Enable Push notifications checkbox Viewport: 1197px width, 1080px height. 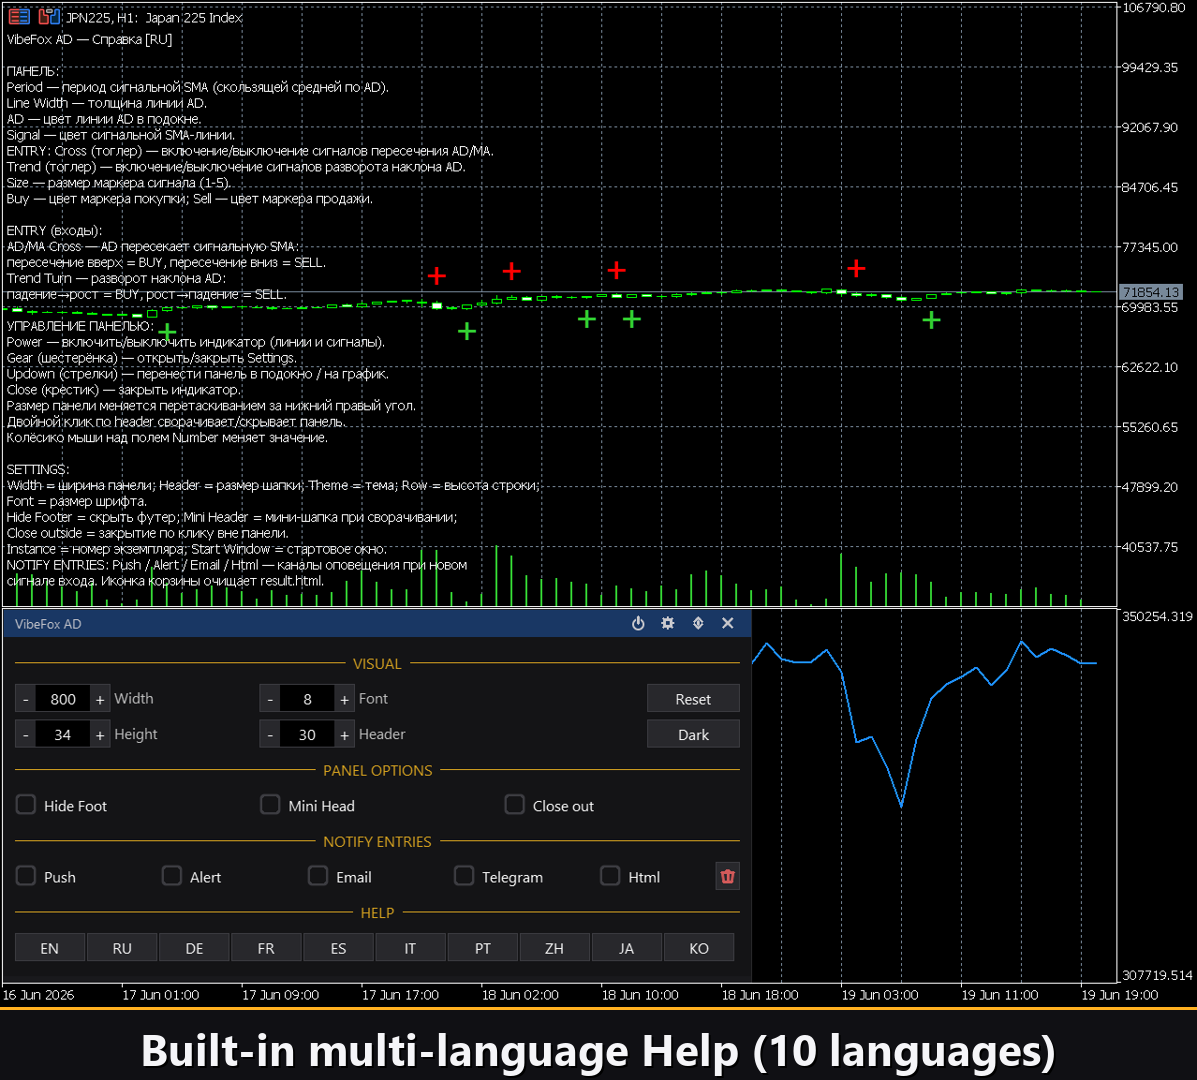tap(26, 875)
